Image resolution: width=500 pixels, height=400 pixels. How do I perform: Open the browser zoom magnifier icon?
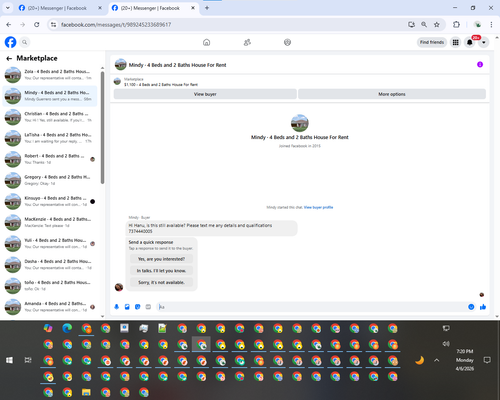pyautogui.click(x=424, y=25)
